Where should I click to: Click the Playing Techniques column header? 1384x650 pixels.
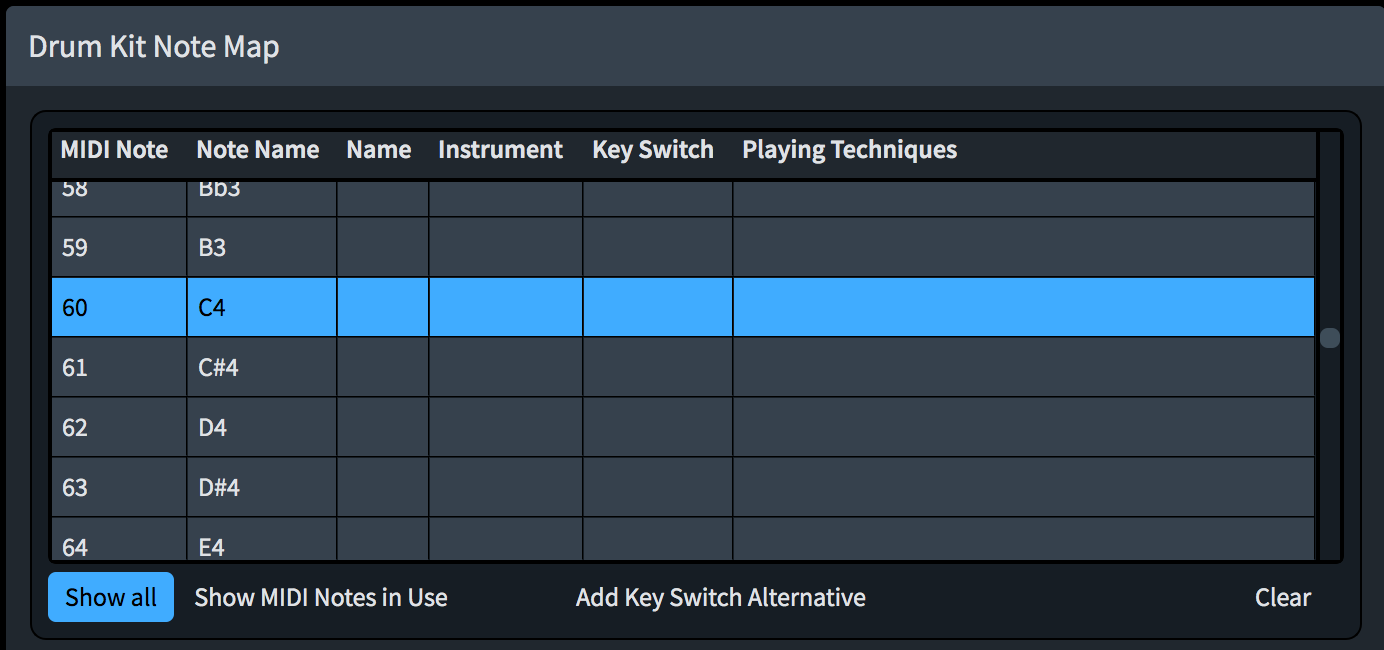pyautogui.click(x=849, y=150)
